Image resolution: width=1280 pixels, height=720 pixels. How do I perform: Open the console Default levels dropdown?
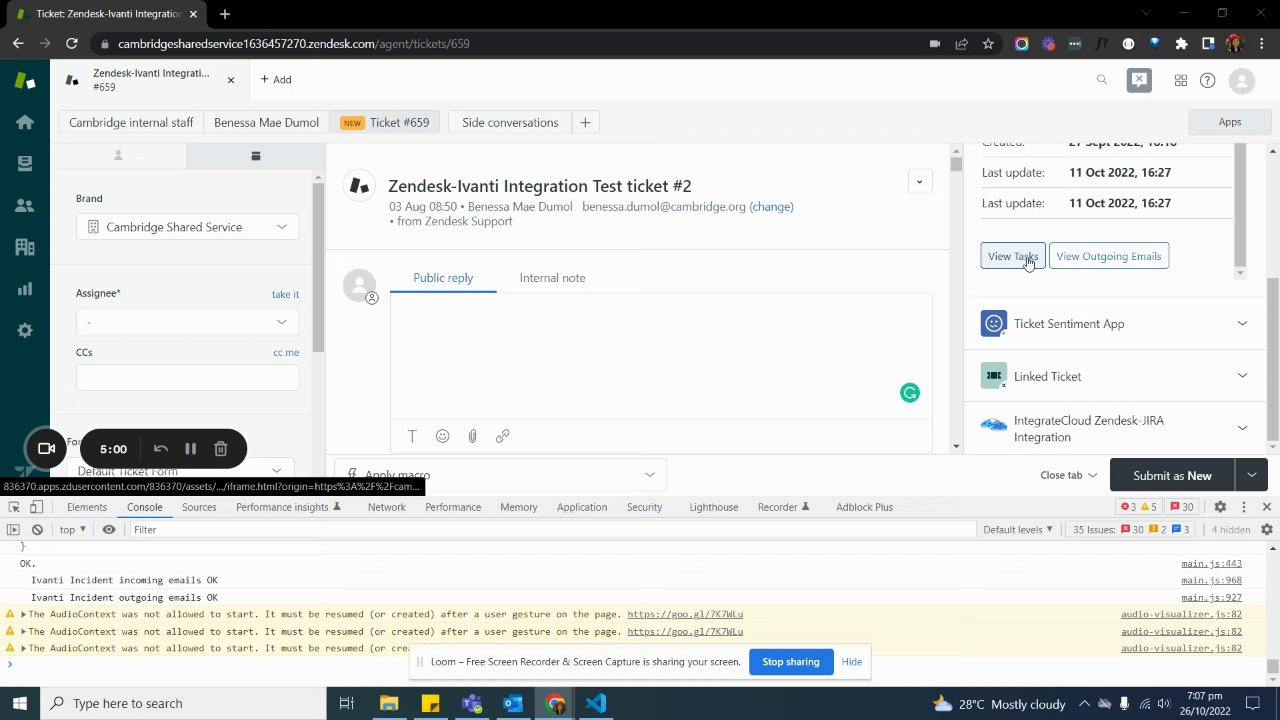pyautogui.click(x=1018, y=530)
